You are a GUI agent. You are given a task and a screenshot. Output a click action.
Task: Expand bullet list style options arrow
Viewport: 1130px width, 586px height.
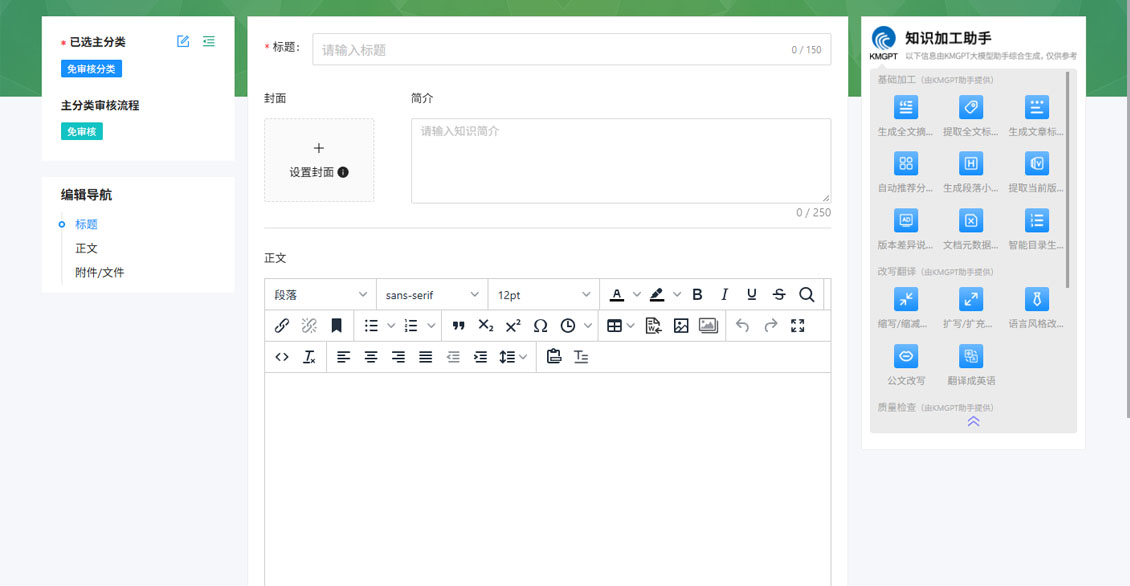pyautogui.click(x=391, y=325)
